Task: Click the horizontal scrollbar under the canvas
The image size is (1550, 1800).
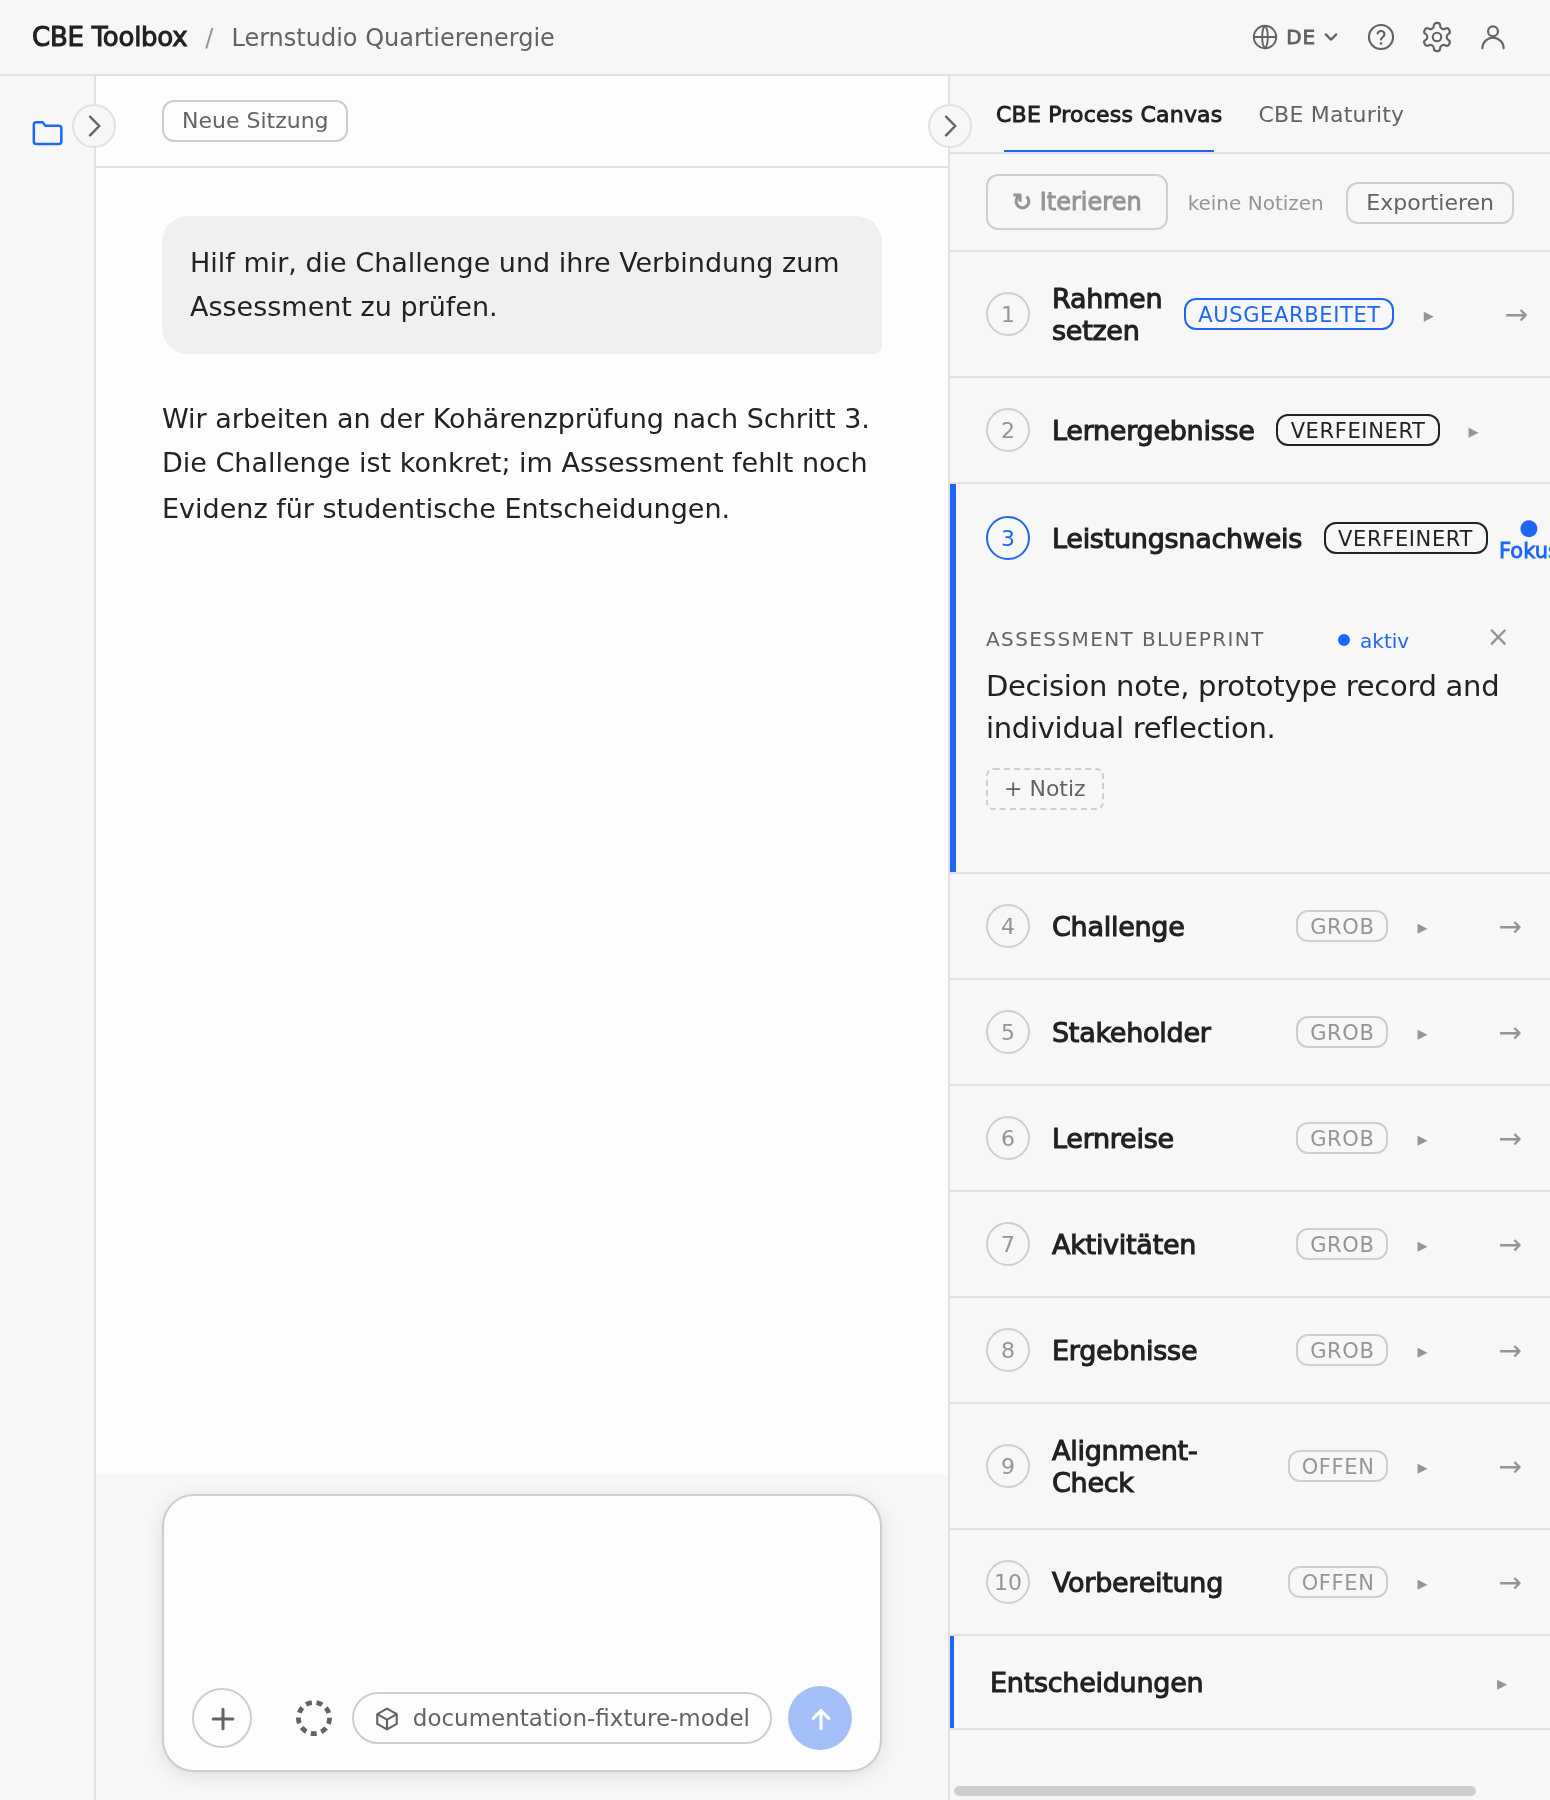Action: (x=1215, y=1791)
